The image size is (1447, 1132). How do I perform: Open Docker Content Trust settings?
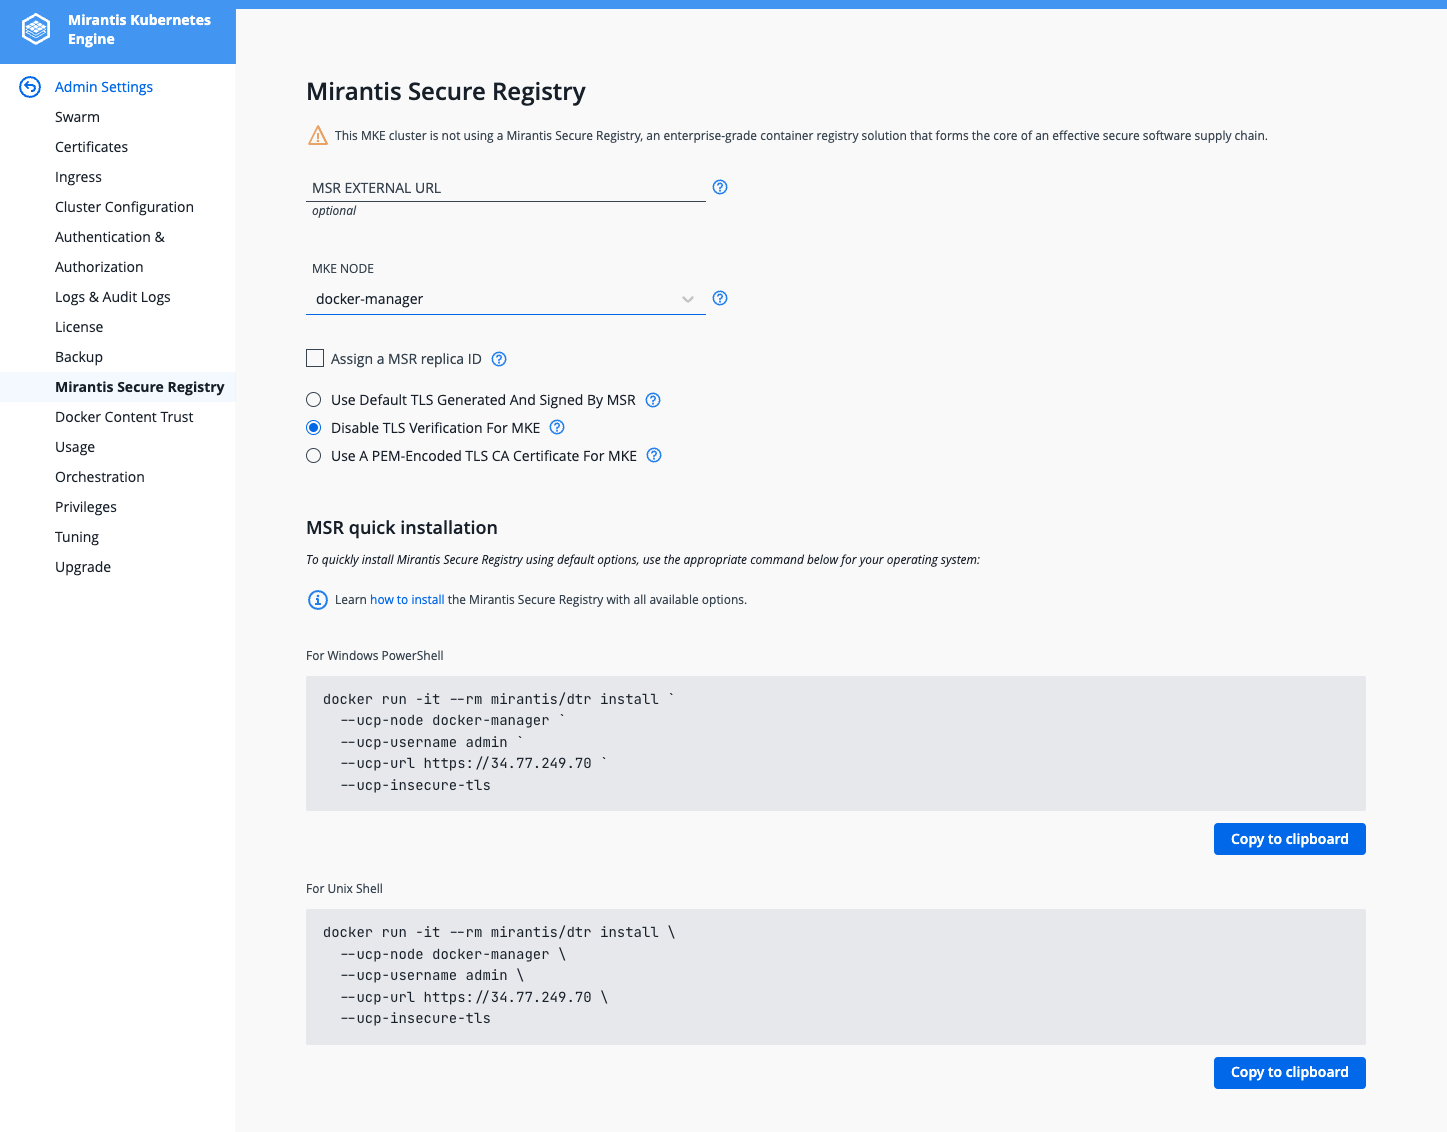(124, 417)
